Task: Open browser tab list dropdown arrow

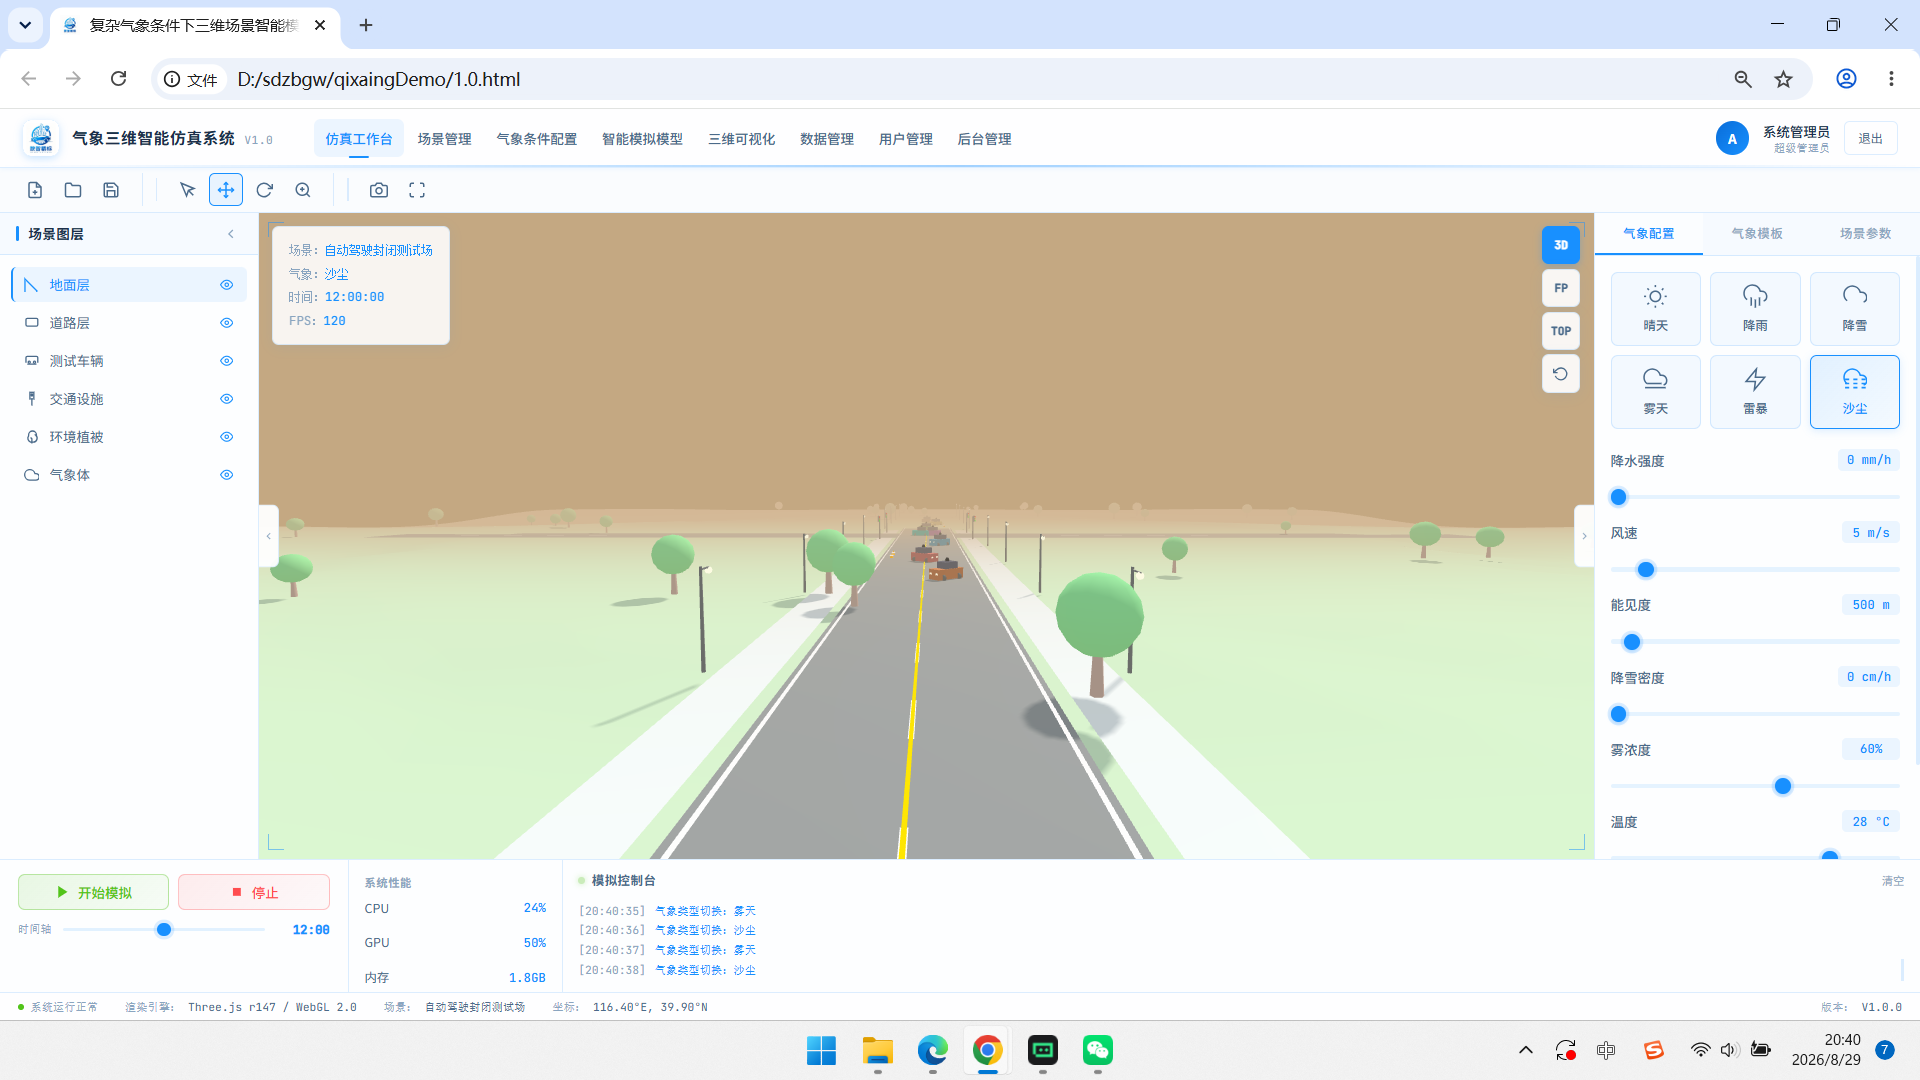Action: coord(25,25)
